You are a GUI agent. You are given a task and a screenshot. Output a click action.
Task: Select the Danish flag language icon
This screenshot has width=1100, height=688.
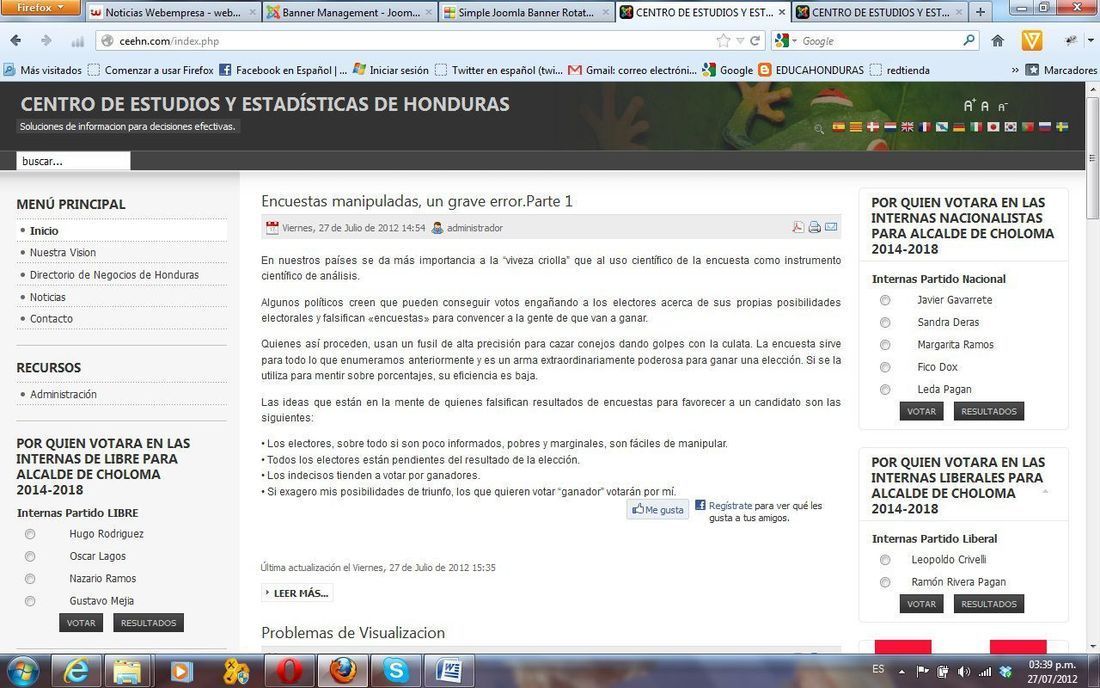pos(873,127)
